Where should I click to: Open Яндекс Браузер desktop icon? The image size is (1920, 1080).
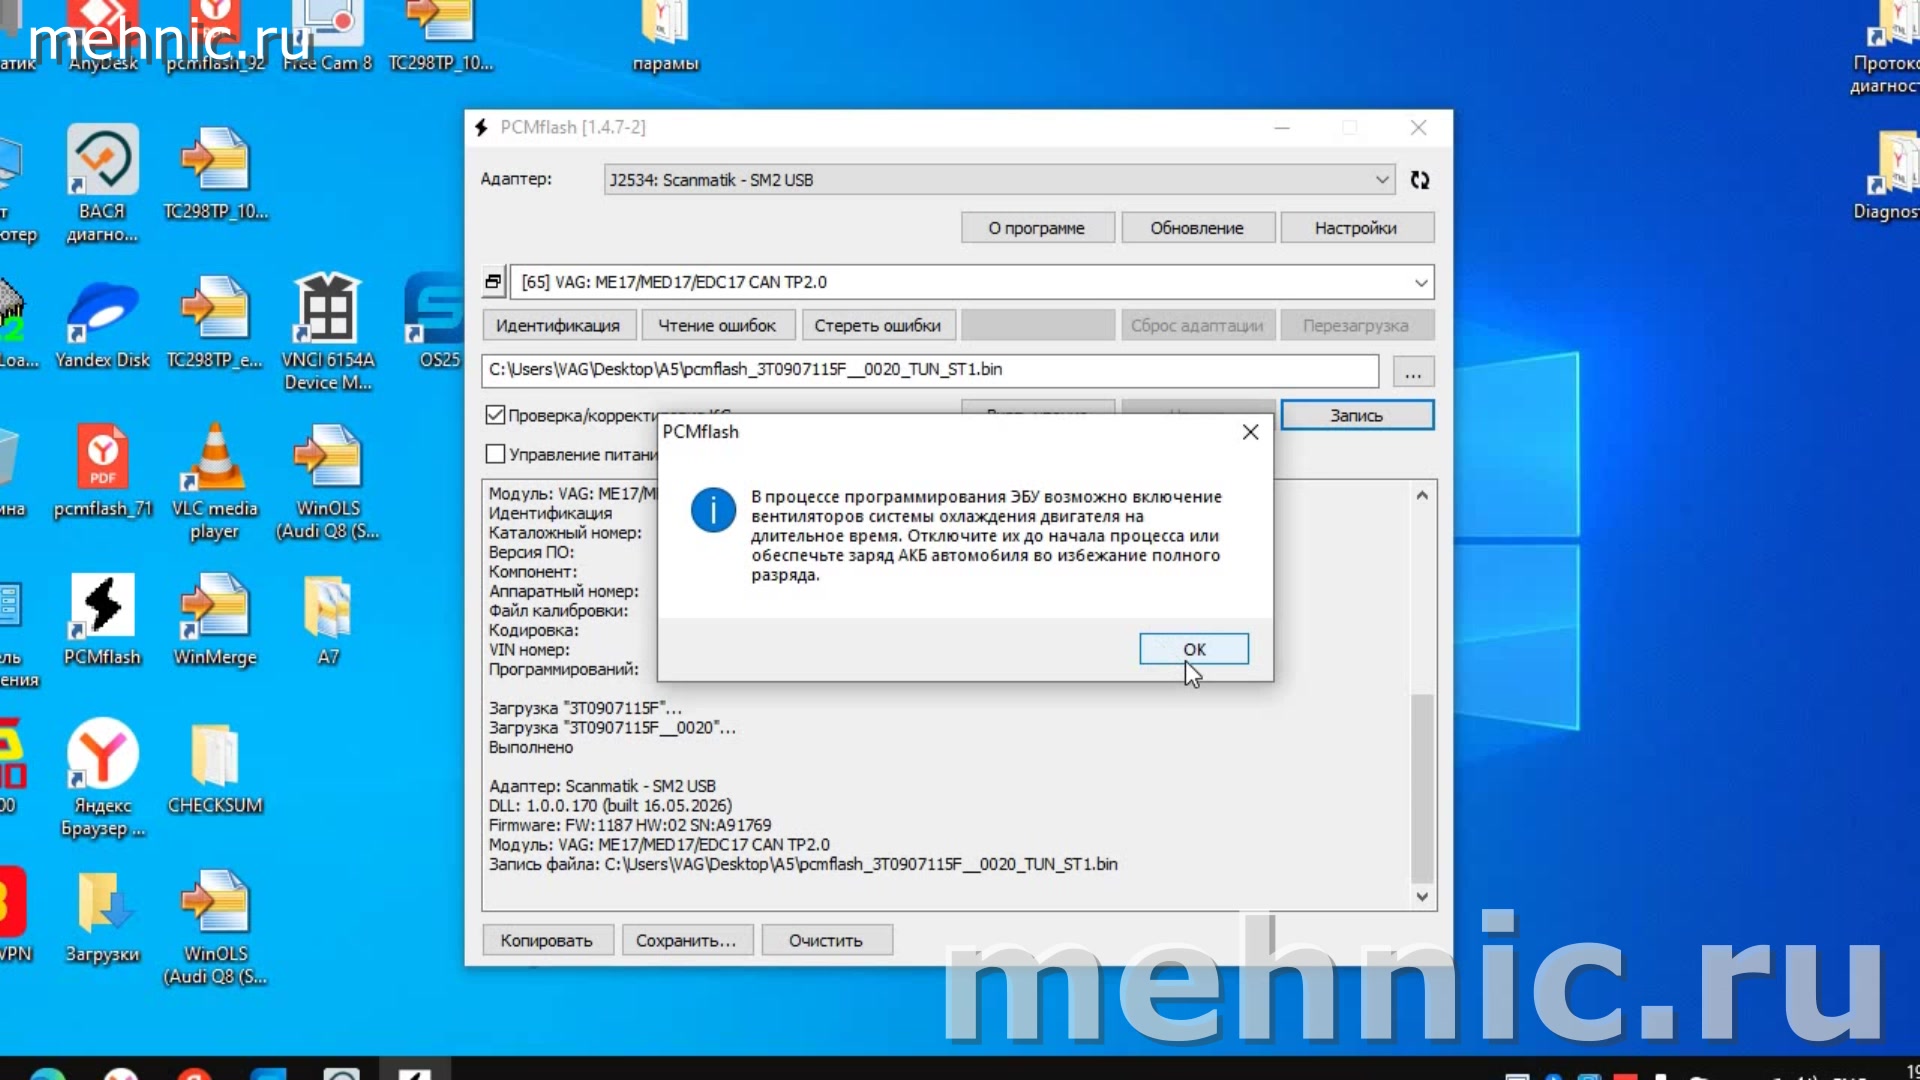[x=103, y=778]
